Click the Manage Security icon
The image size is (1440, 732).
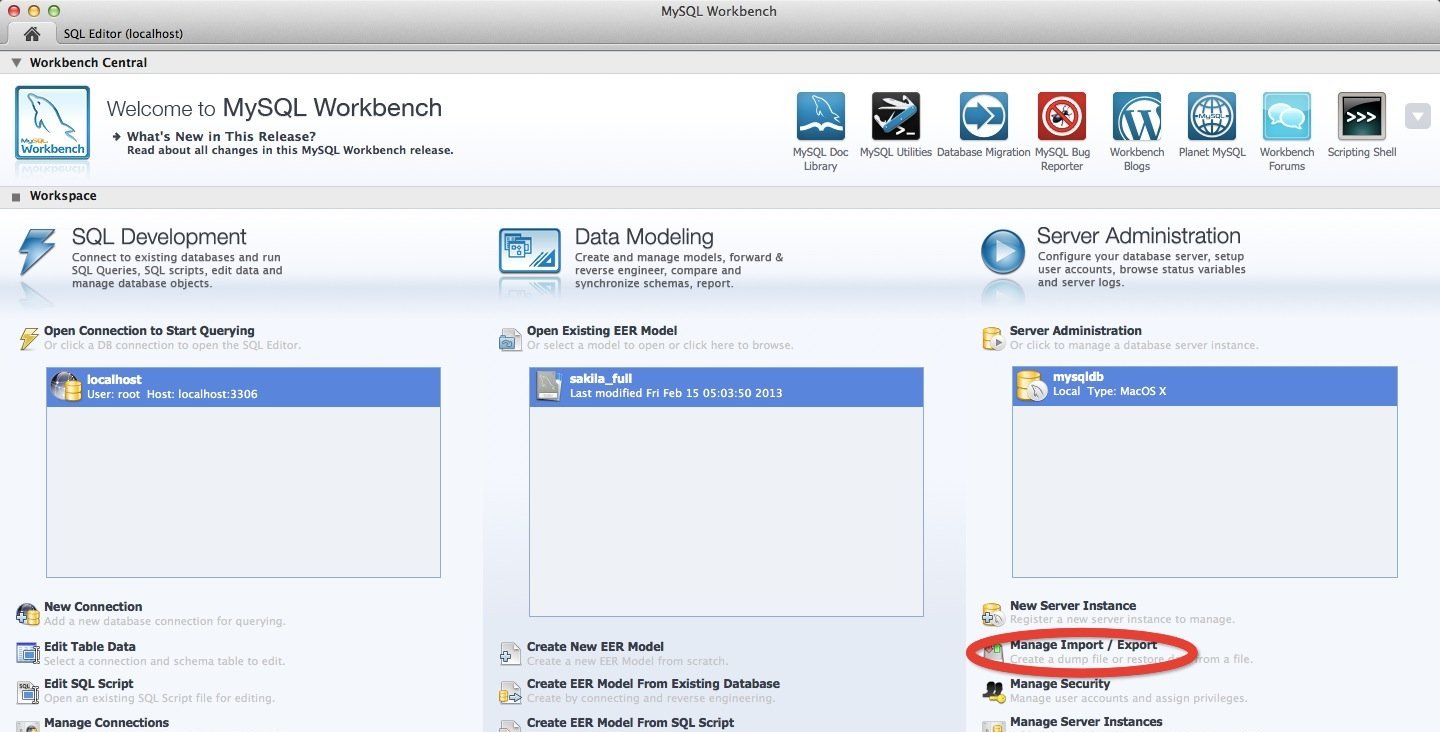pyautogui.click(x=993, y=690)
